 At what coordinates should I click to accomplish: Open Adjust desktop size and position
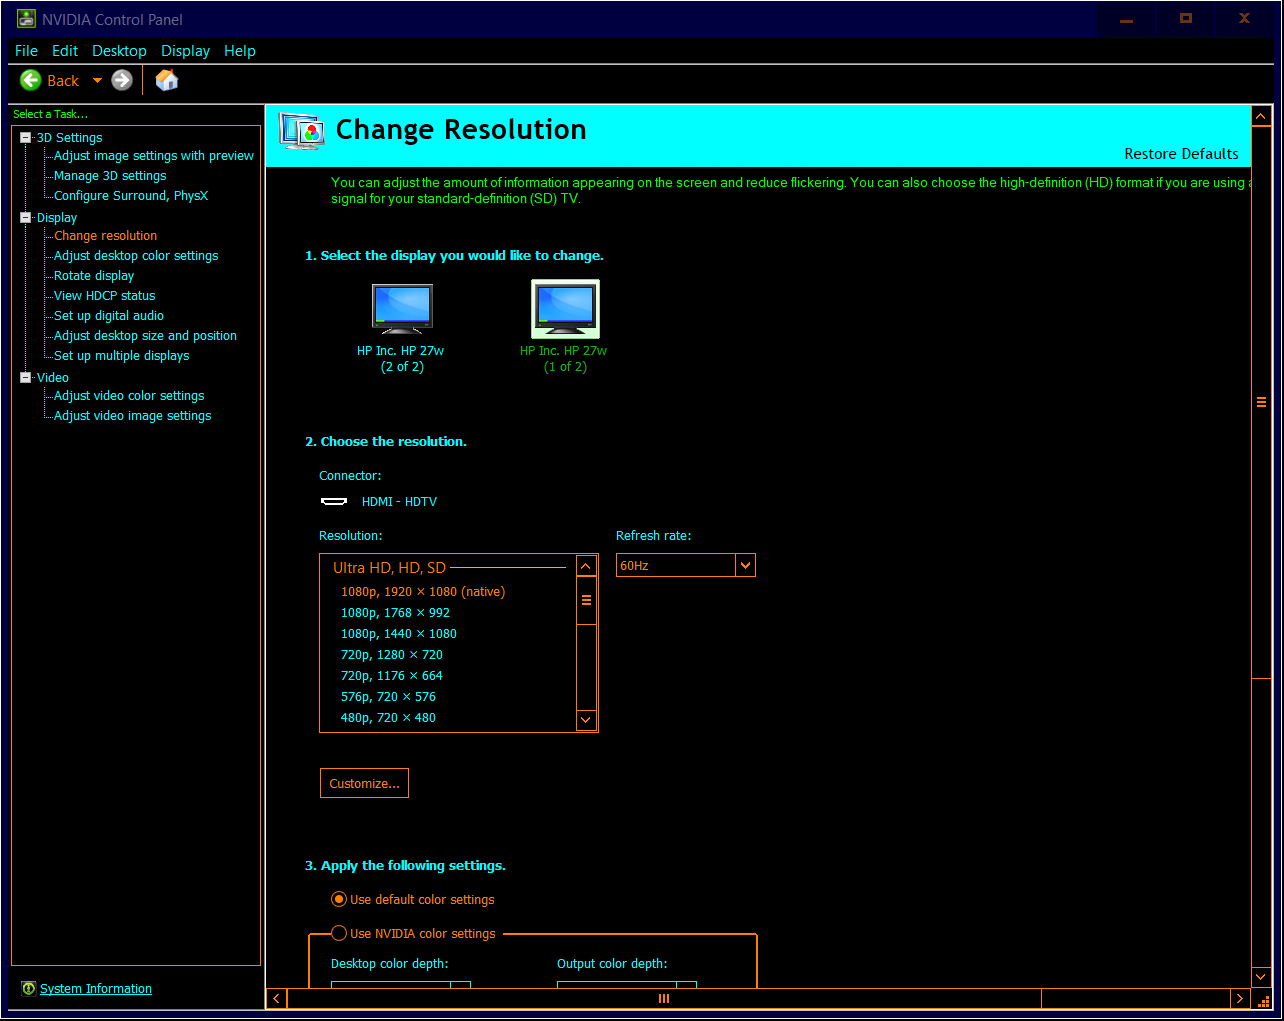[x=145, y=336]
